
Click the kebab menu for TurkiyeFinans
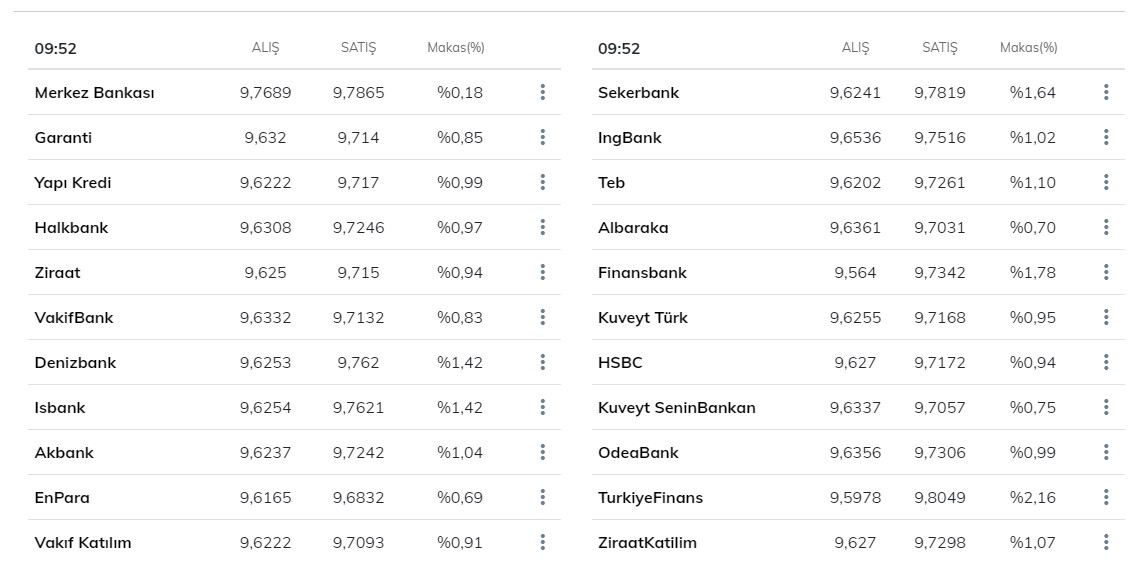tap(1106, 497)
